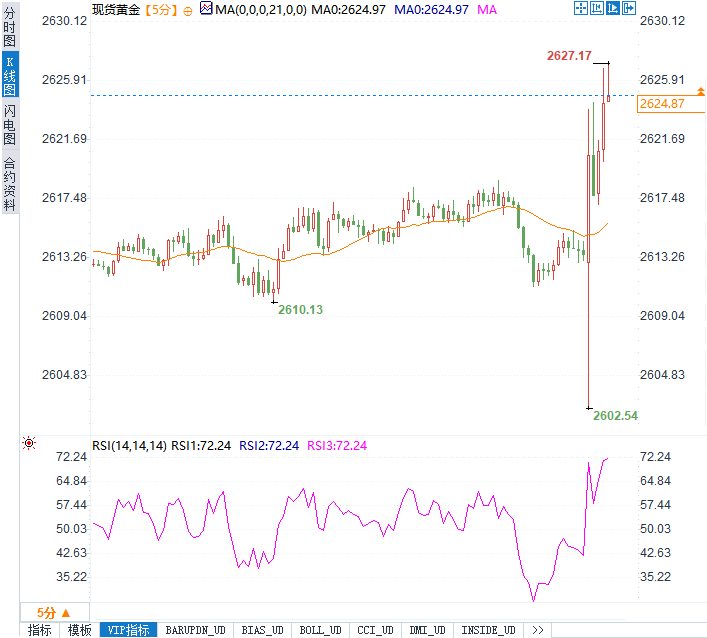Open the 指标 tab at the bottom
Image resolution: width=707 pixels, height=638 pixels.
click(40, 630)
